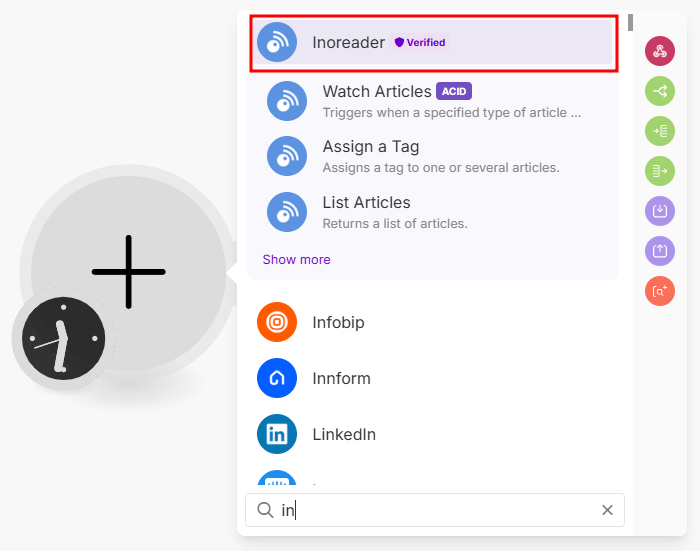Click the Inoreader RSS icon in header
The width and height of the screenshot is (700, 551).
point(277,42)
